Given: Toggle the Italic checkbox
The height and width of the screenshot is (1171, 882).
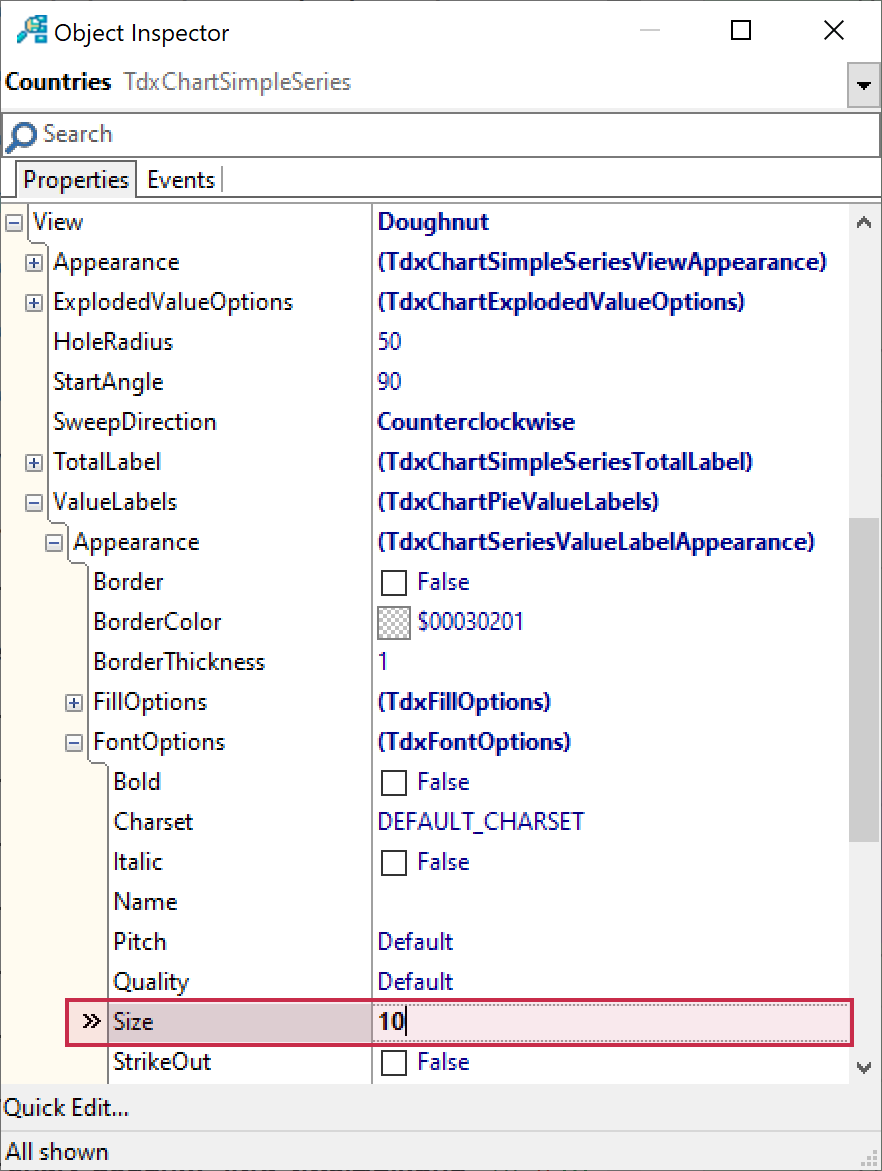Looking at the screenshot, I should pyautogui.click(x=394, y=863).
